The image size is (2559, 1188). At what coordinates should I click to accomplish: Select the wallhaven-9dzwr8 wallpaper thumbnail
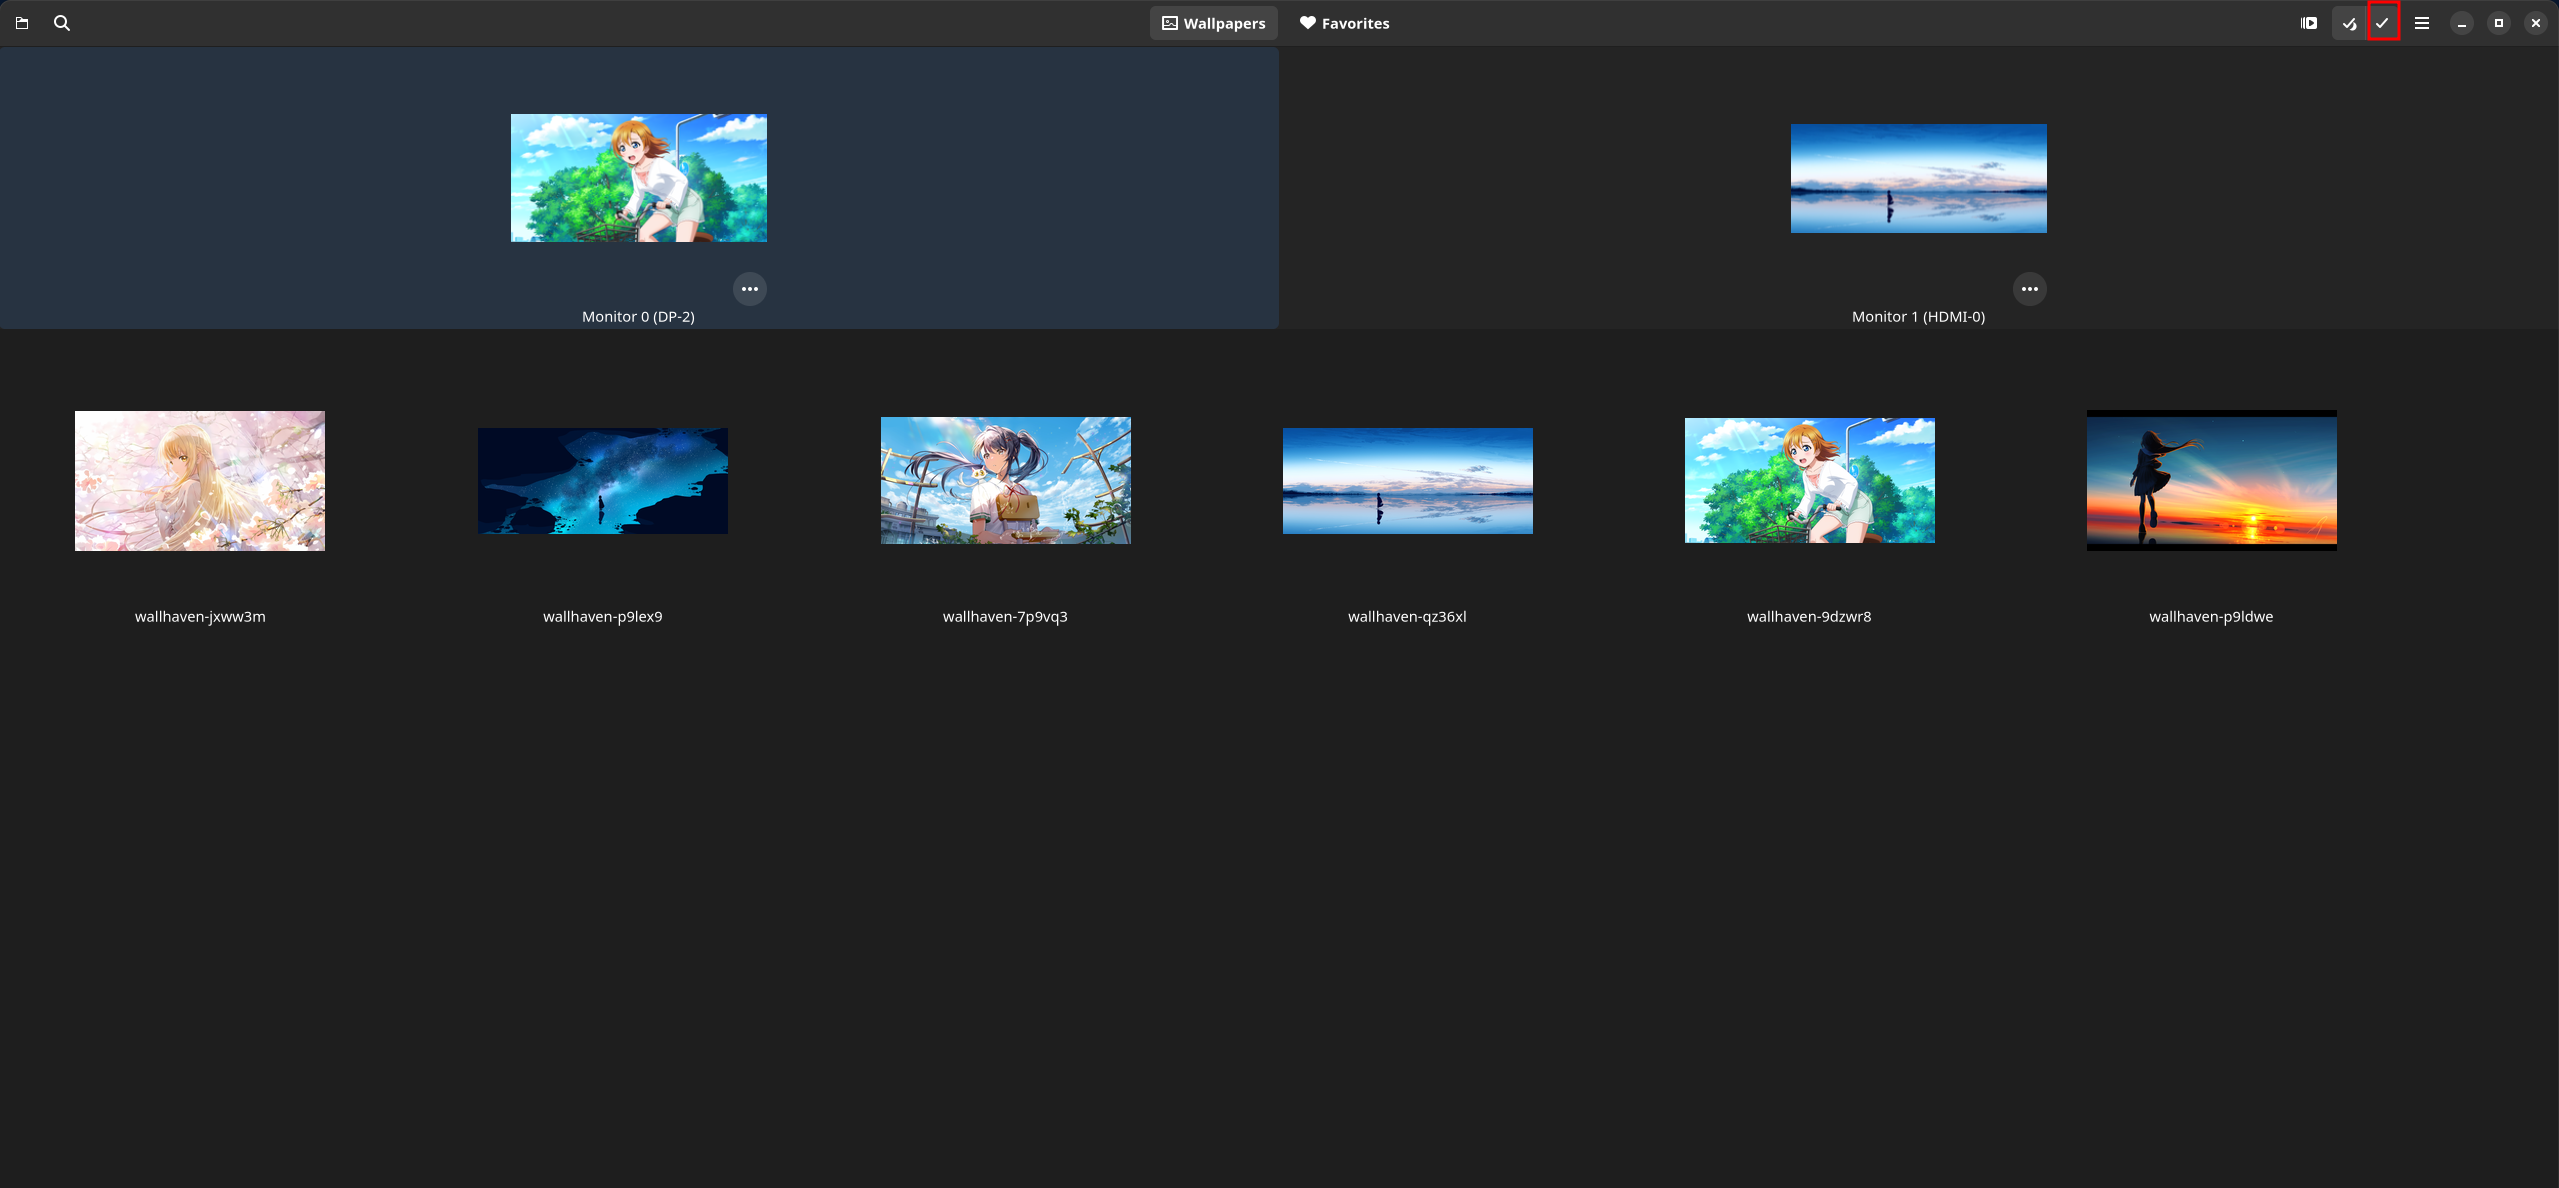[x=1809, y=480]
